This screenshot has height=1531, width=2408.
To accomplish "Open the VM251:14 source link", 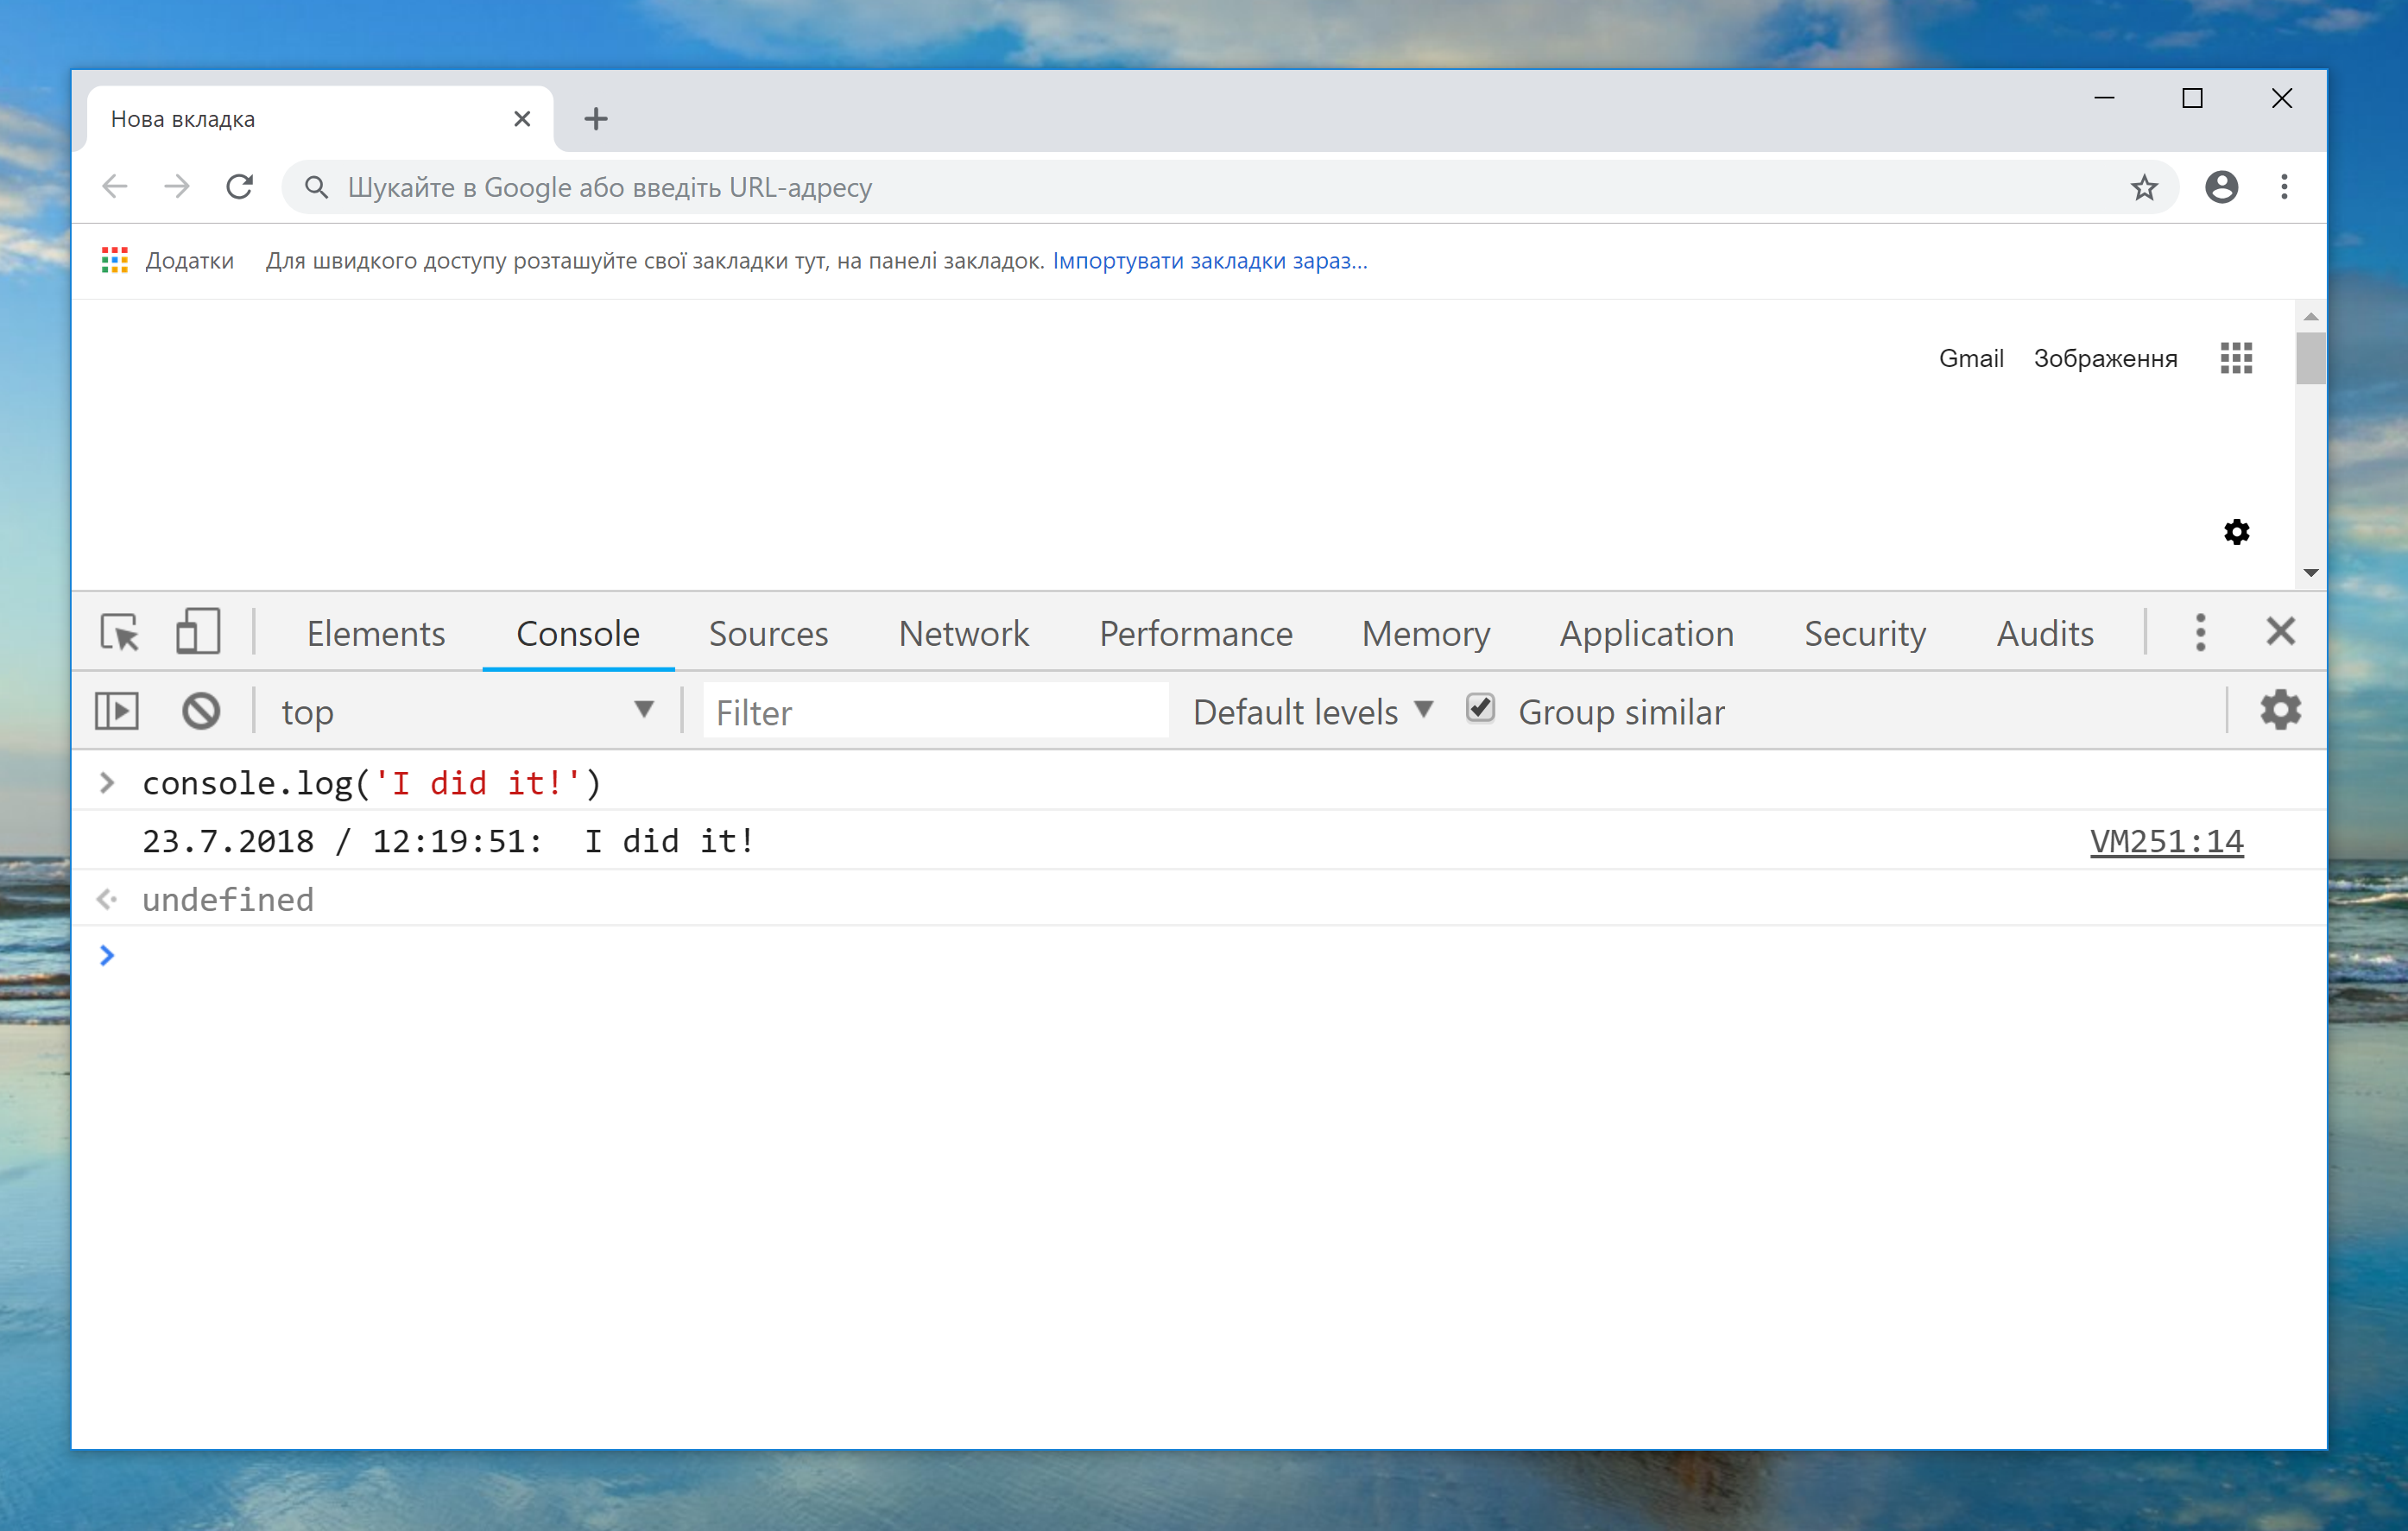I will tap(2166, 841).
